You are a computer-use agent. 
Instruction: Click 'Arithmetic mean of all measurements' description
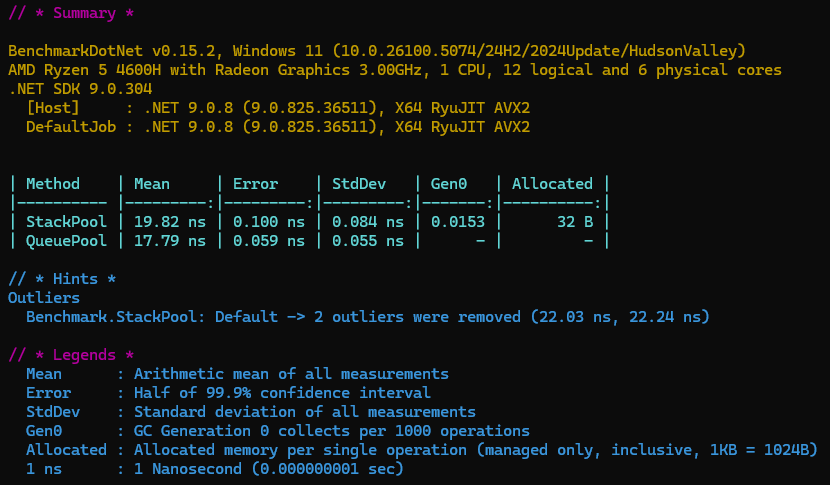pos(291,374)
